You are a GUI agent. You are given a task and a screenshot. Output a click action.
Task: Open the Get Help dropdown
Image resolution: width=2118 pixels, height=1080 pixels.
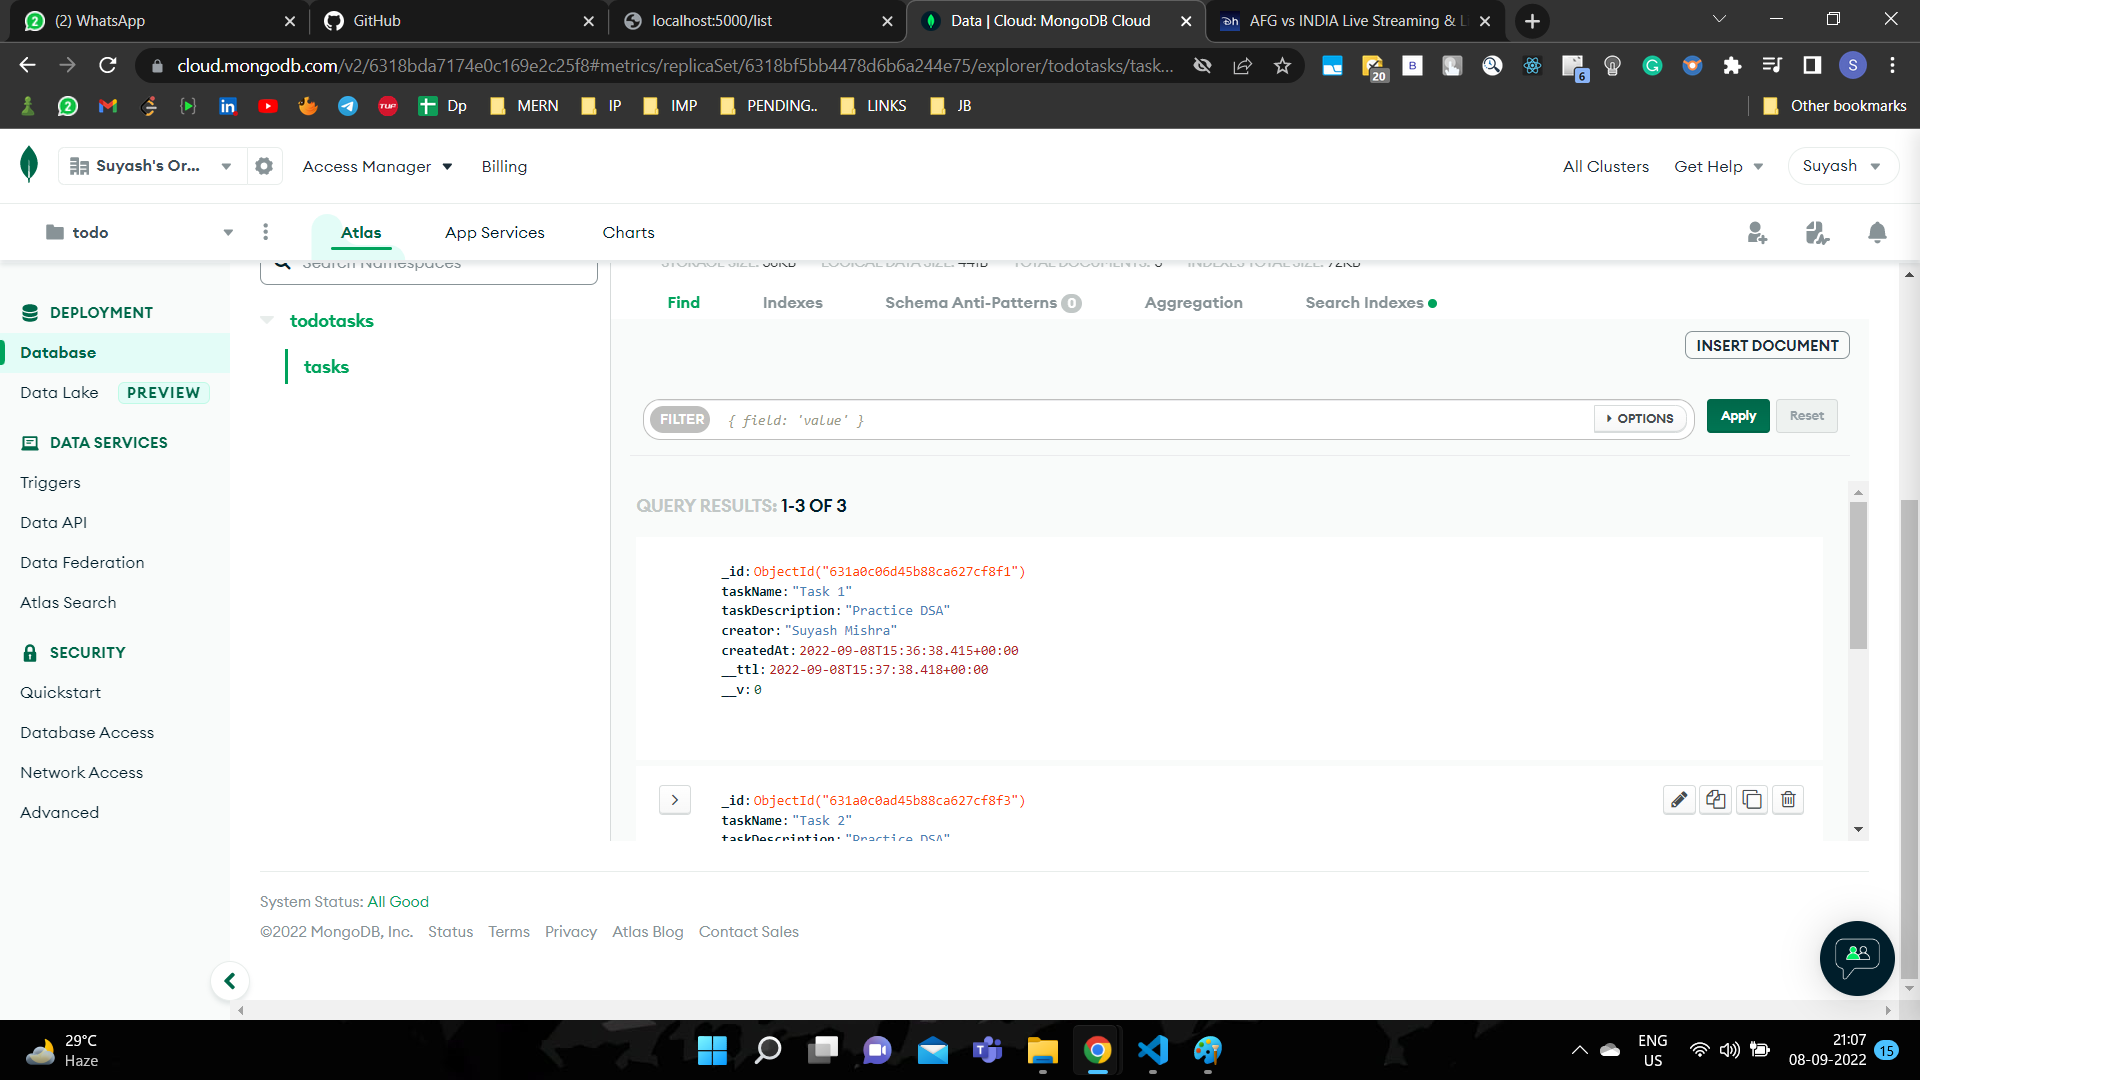pyautogui.click(x=1718, y=167)
